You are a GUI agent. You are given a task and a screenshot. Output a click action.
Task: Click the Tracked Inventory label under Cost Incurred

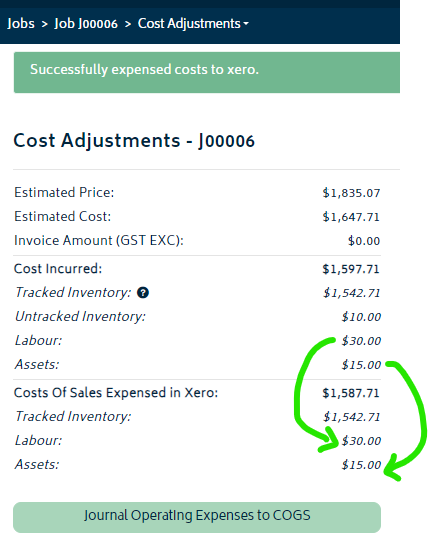pyautogui.click(x=73, y=293)
